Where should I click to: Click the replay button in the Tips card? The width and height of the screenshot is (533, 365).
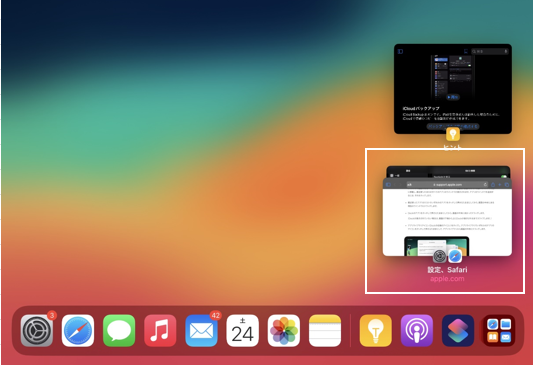point(453,97)
